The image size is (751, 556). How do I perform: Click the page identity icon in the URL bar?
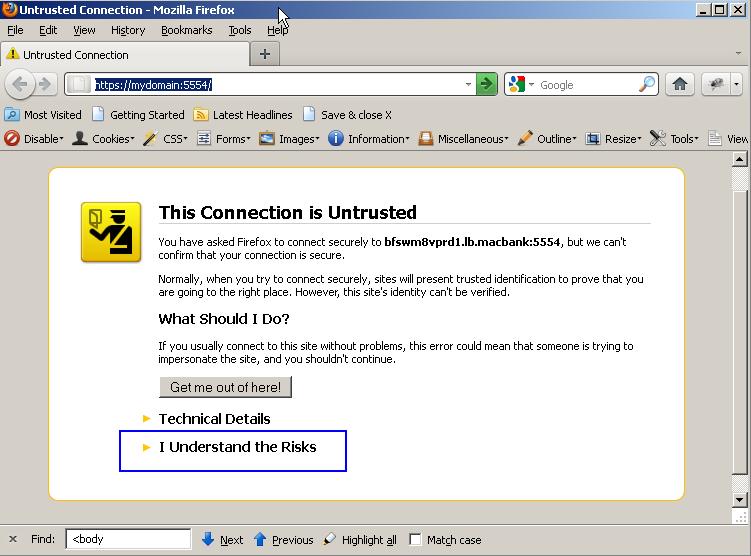tap(79, 84)
